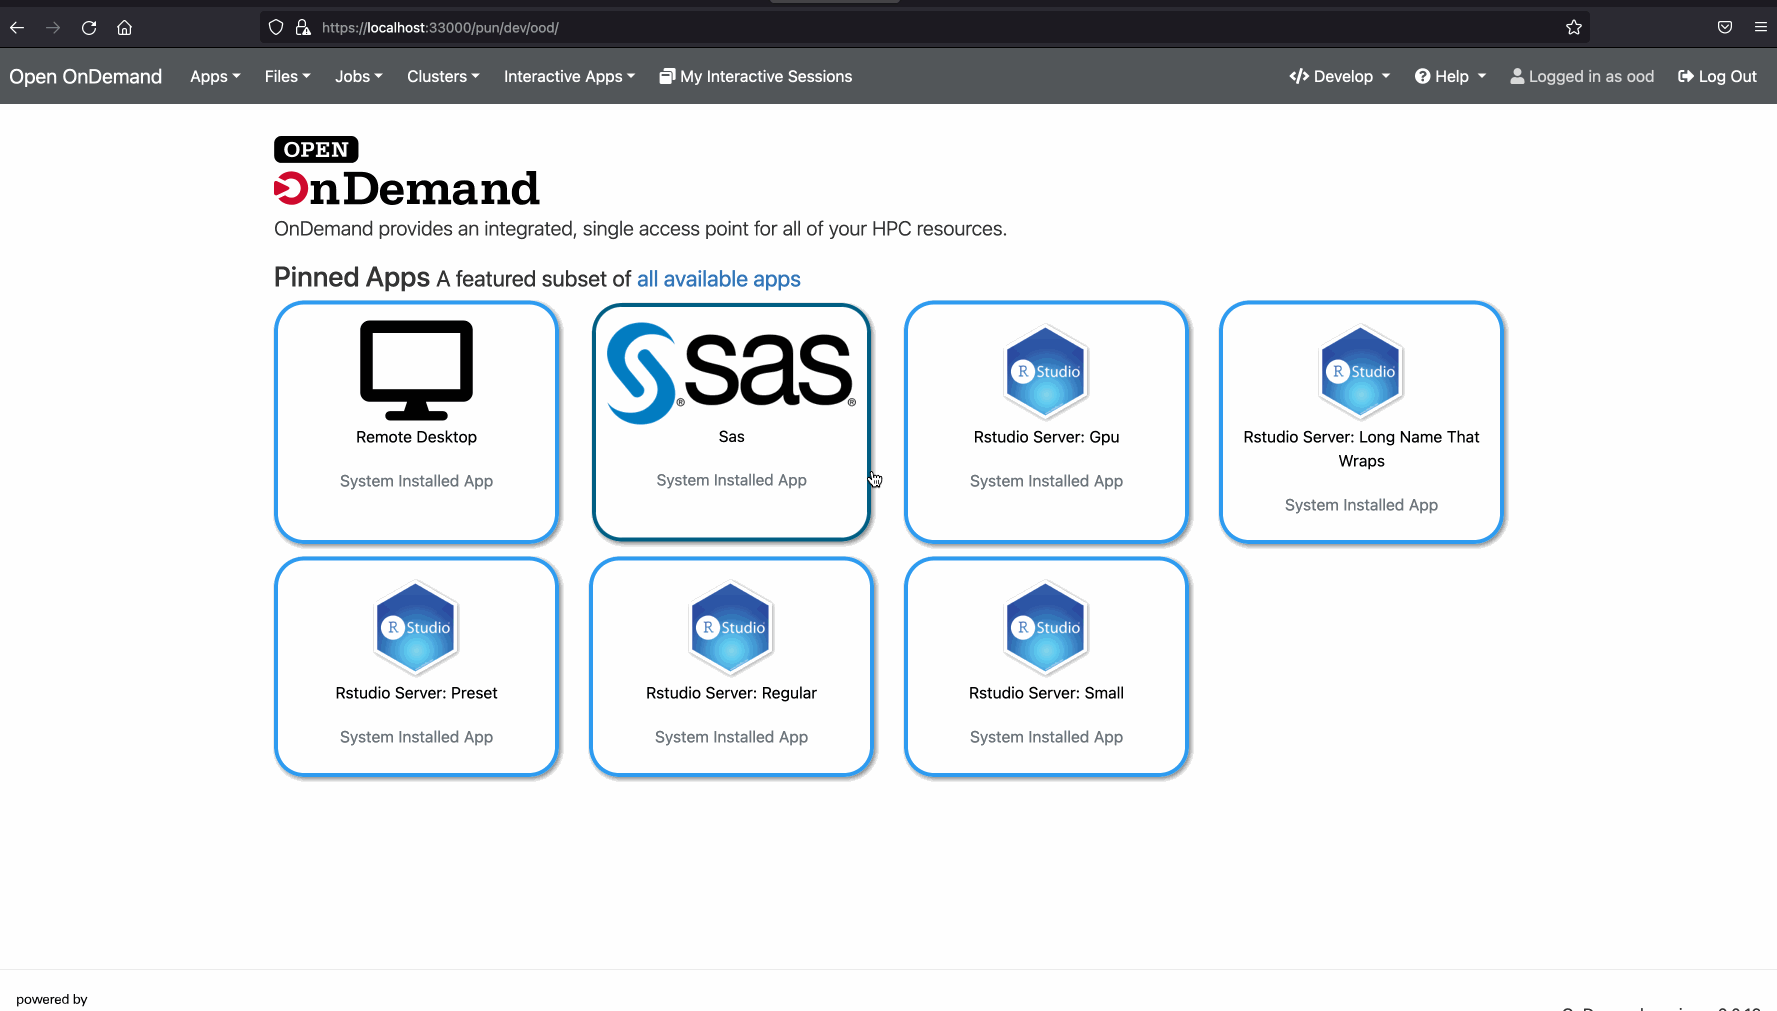This screenshot has height=1011, width=1777.
Task: Follow the all available apps link
Action: 718,279
